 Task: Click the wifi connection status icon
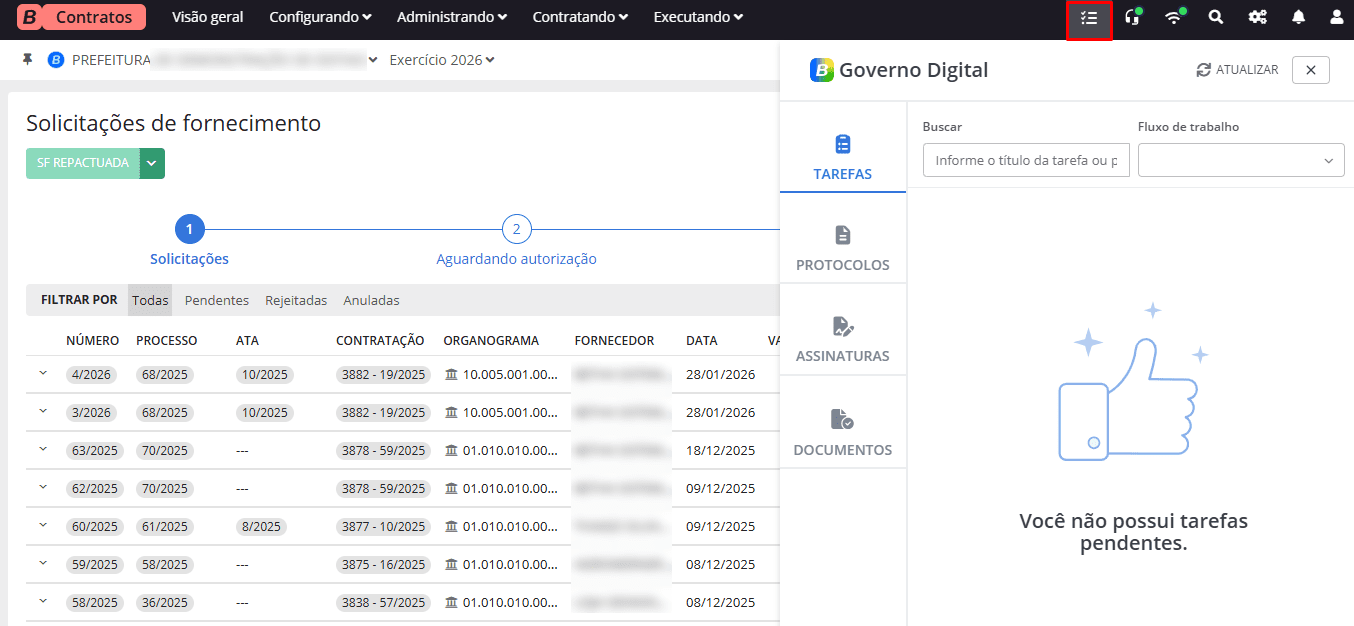coord(1174,18)
